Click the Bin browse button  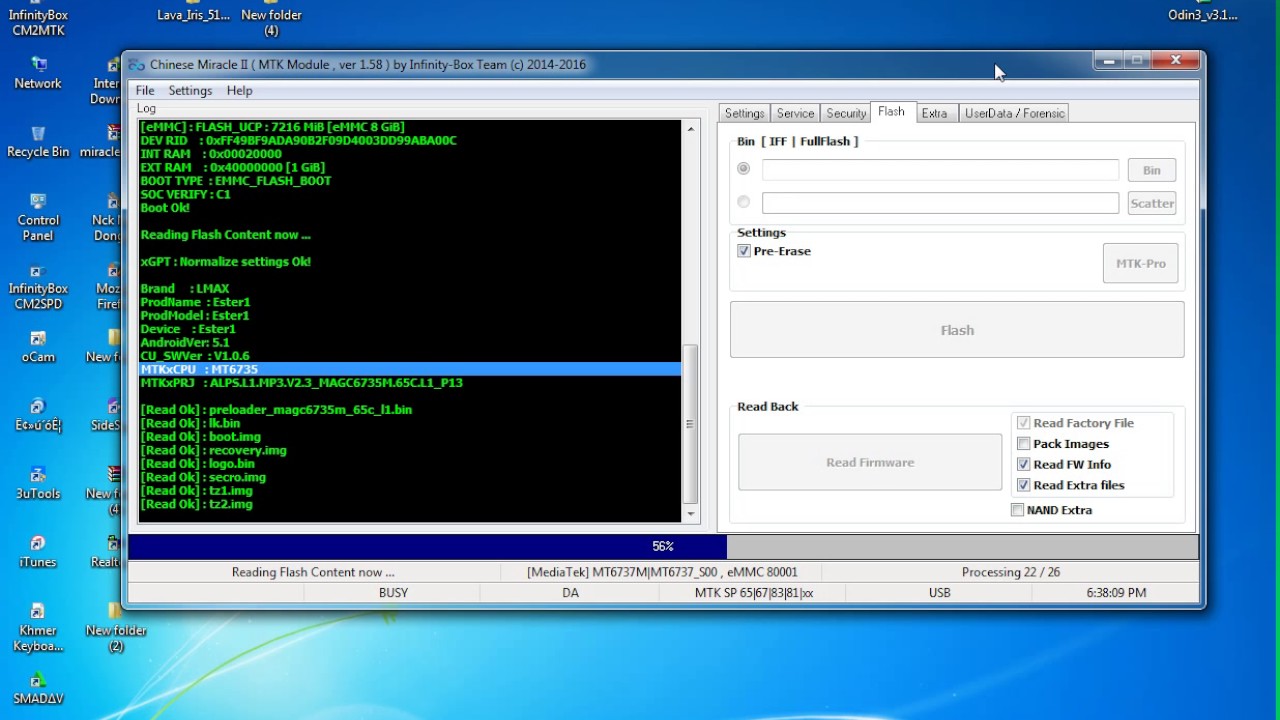point(1151,170)
